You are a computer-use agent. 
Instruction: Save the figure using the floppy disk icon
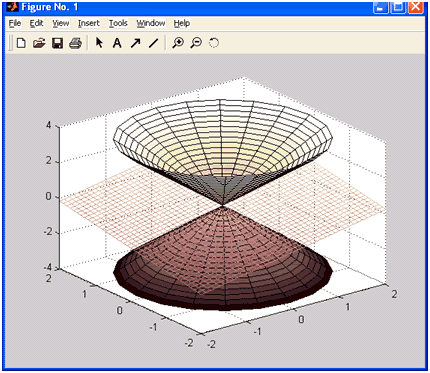(x=57, y=43)
